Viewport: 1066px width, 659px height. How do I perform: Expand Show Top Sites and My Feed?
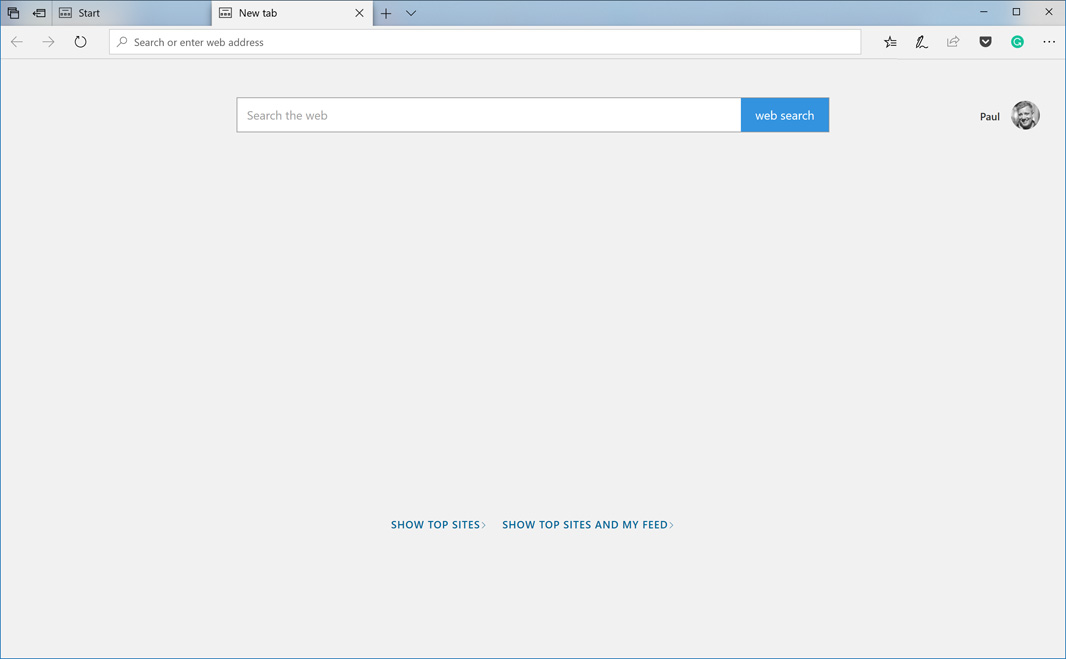587,524
